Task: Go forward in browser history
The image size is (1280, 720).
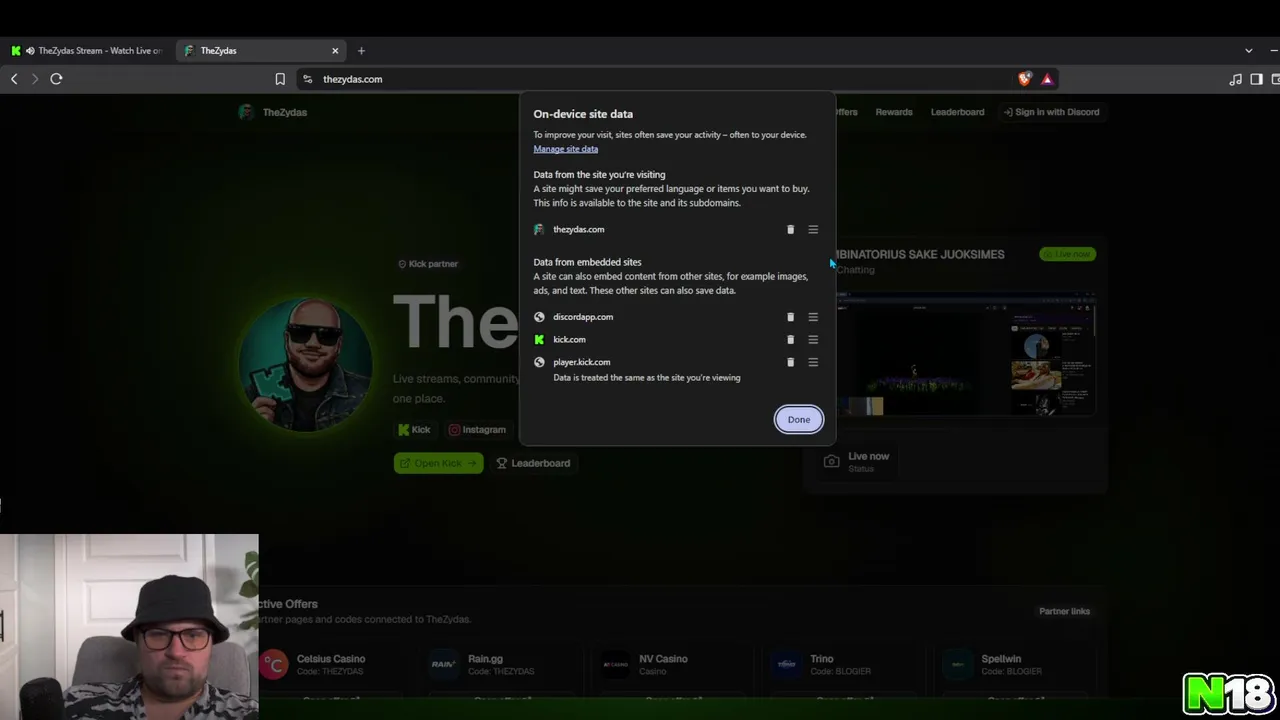Action: [35, 79]
